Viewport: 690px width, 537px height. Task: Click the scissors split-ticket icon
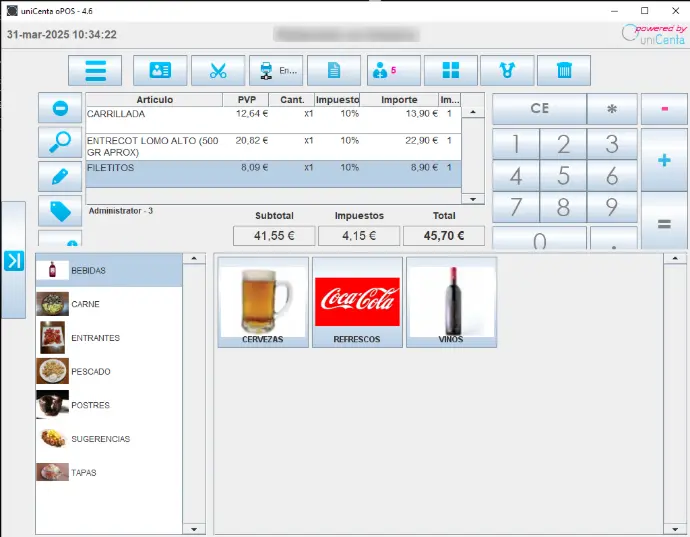point(218,71)
